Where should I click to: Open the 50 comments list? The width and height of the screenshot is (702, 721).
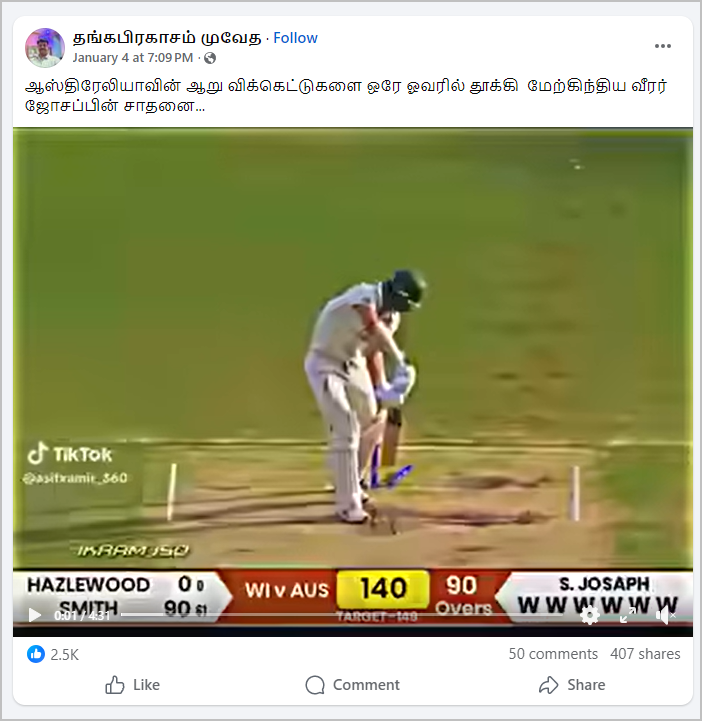click(x=553, y=654)
